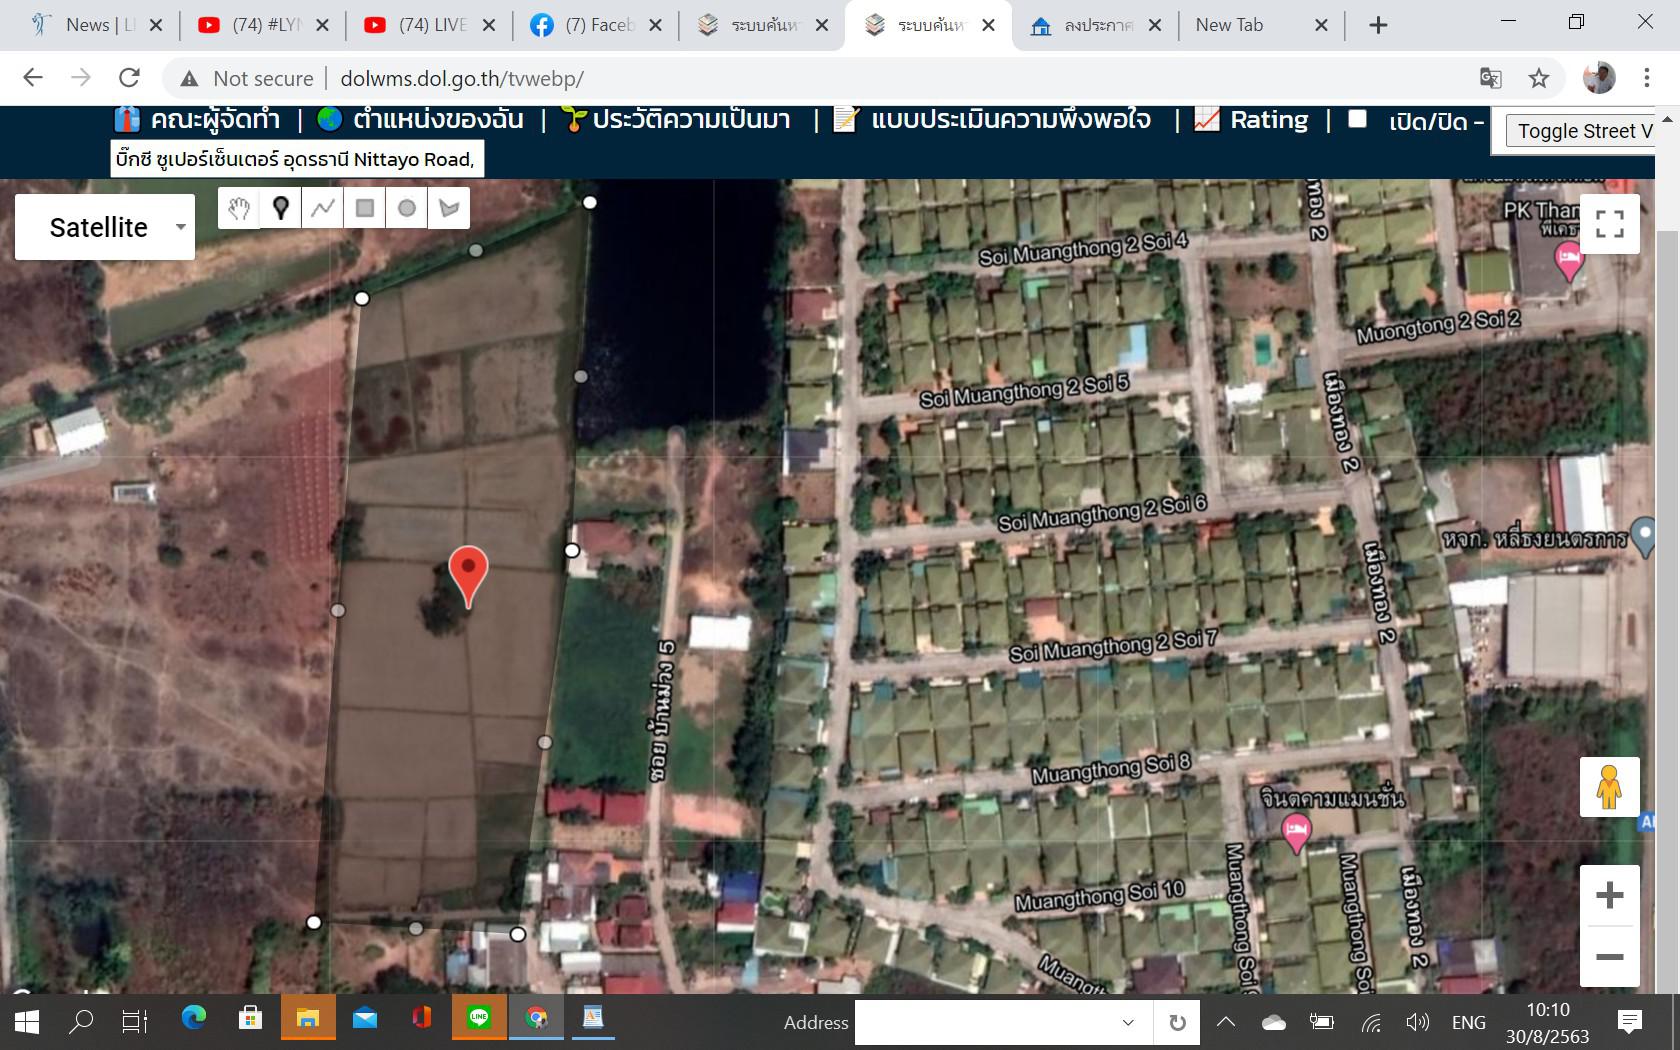The width and height of the screenshot is (1680, 1050).
Task: Select the marker drawing tool
Action: click(x=281, y=208)
